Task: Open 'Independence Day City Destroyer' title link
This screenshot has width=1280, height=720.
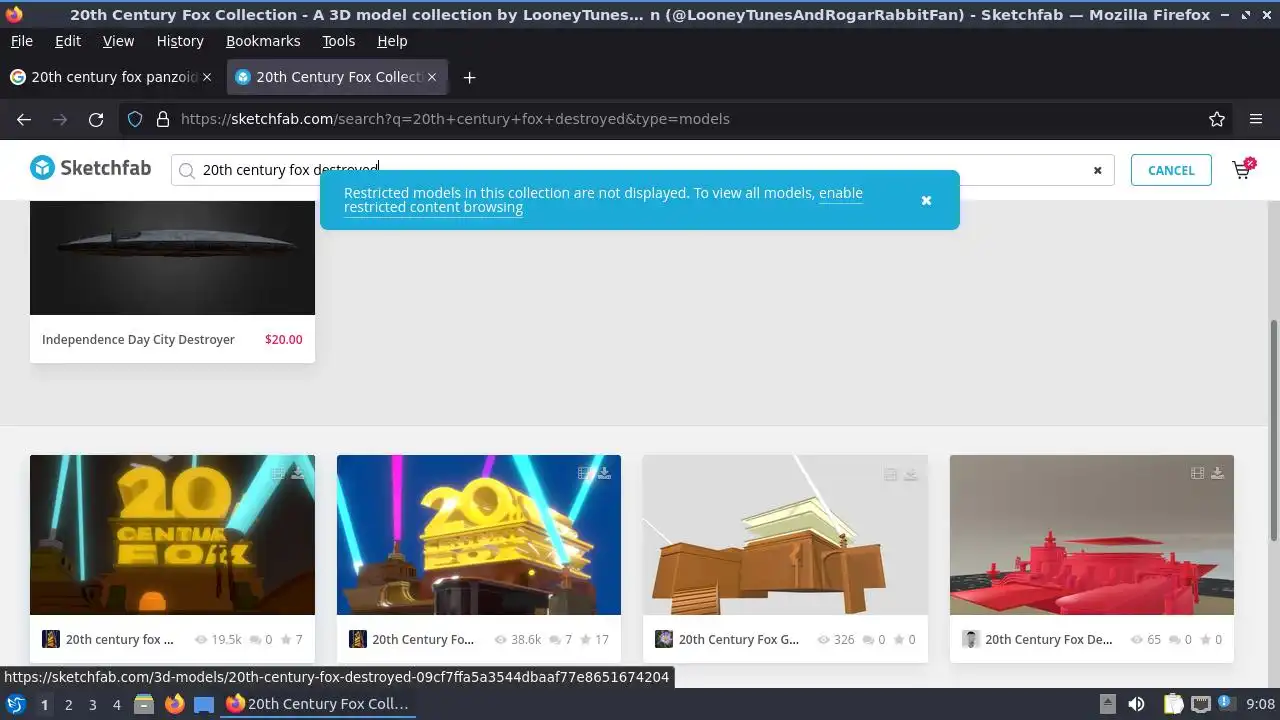Action: pos(138,339)
